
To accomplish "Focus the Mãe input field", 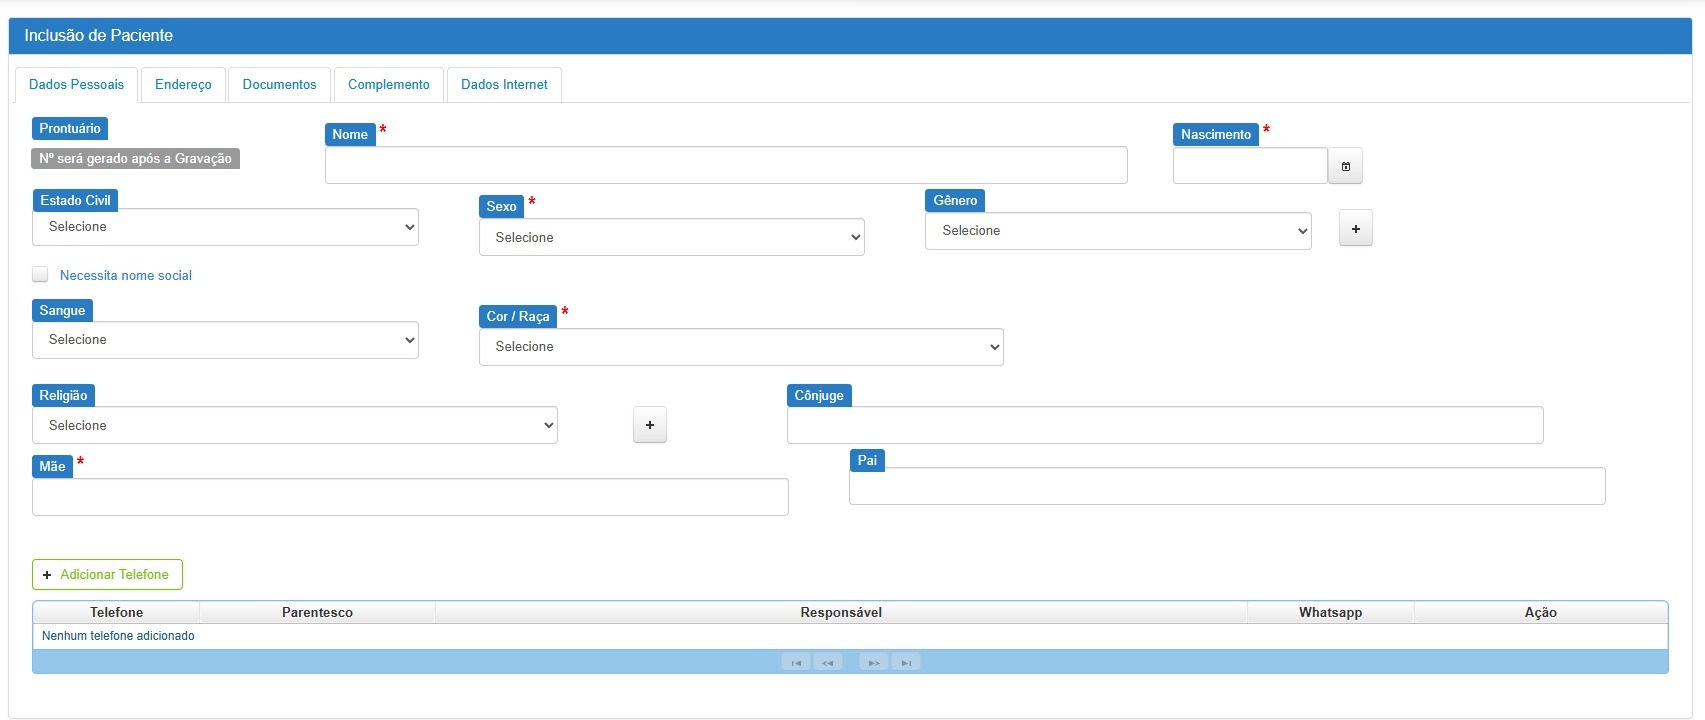I will pyautogui.click(x=410, y=497).
